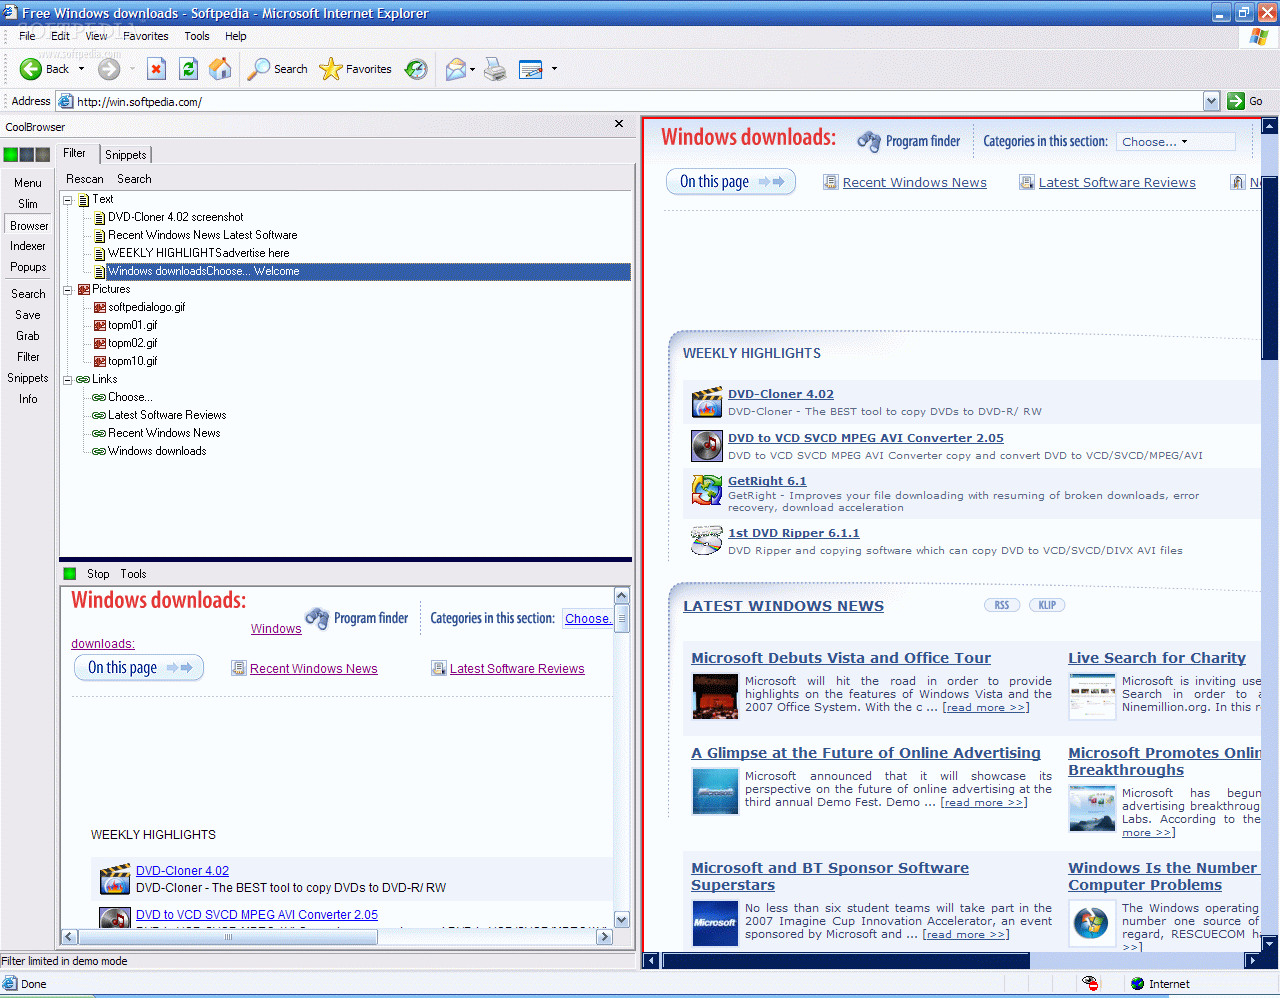Open the Back button history dropdown arrow
1280x998 pixels.
tap(81, 69)
